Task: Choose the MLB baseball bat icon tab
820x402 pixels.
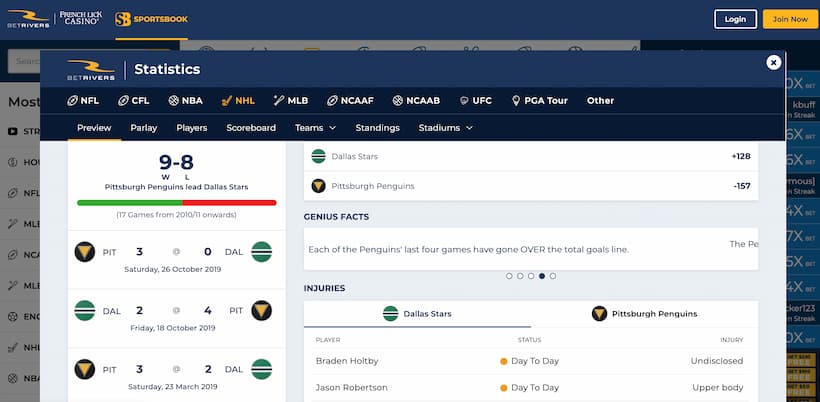Action: [x=290, y=100]
